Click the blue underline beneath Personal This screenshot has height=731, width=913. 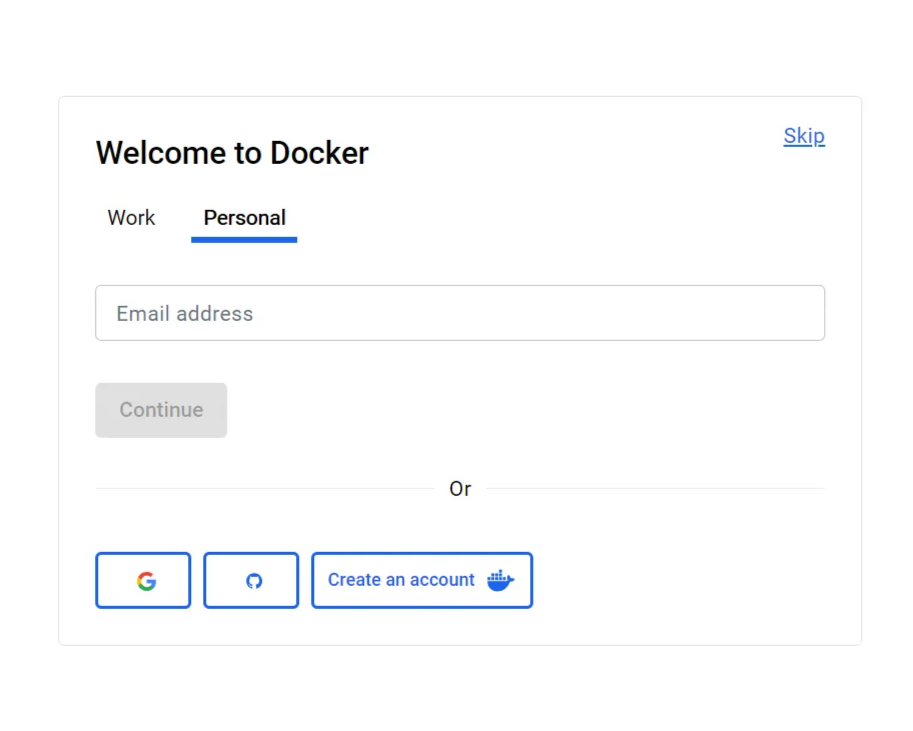pyautogui.click(x=244, y=240)
